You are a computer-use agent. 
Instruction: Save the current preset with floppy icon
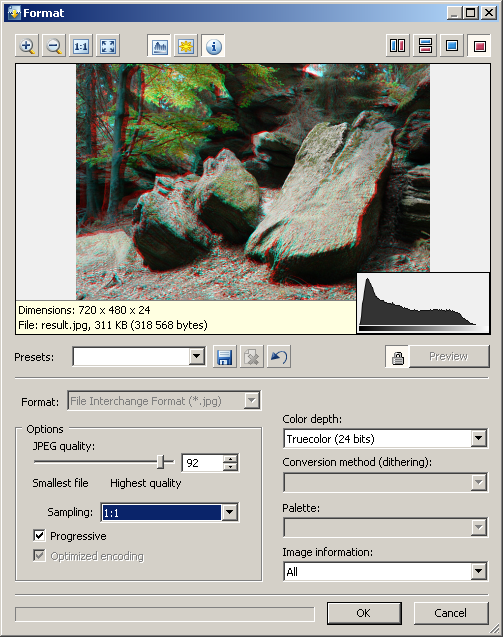click(224, 357)
